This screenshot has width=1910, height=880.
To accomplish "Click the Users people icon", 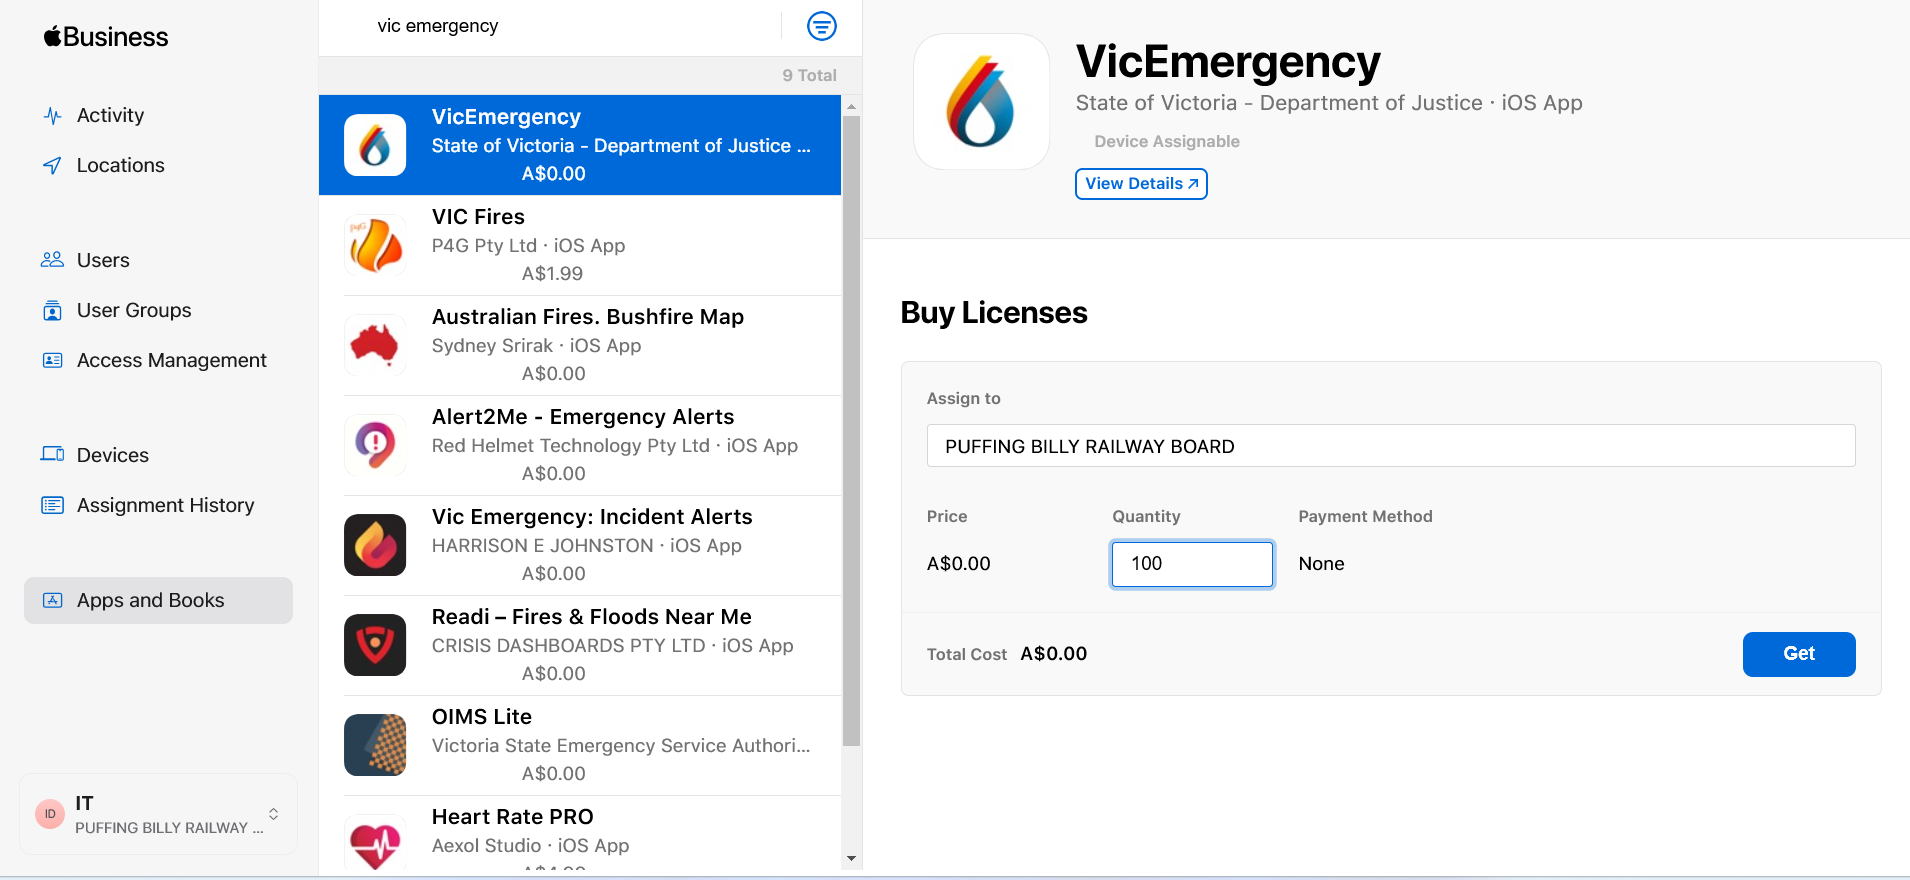I will [x=52, y=260].
